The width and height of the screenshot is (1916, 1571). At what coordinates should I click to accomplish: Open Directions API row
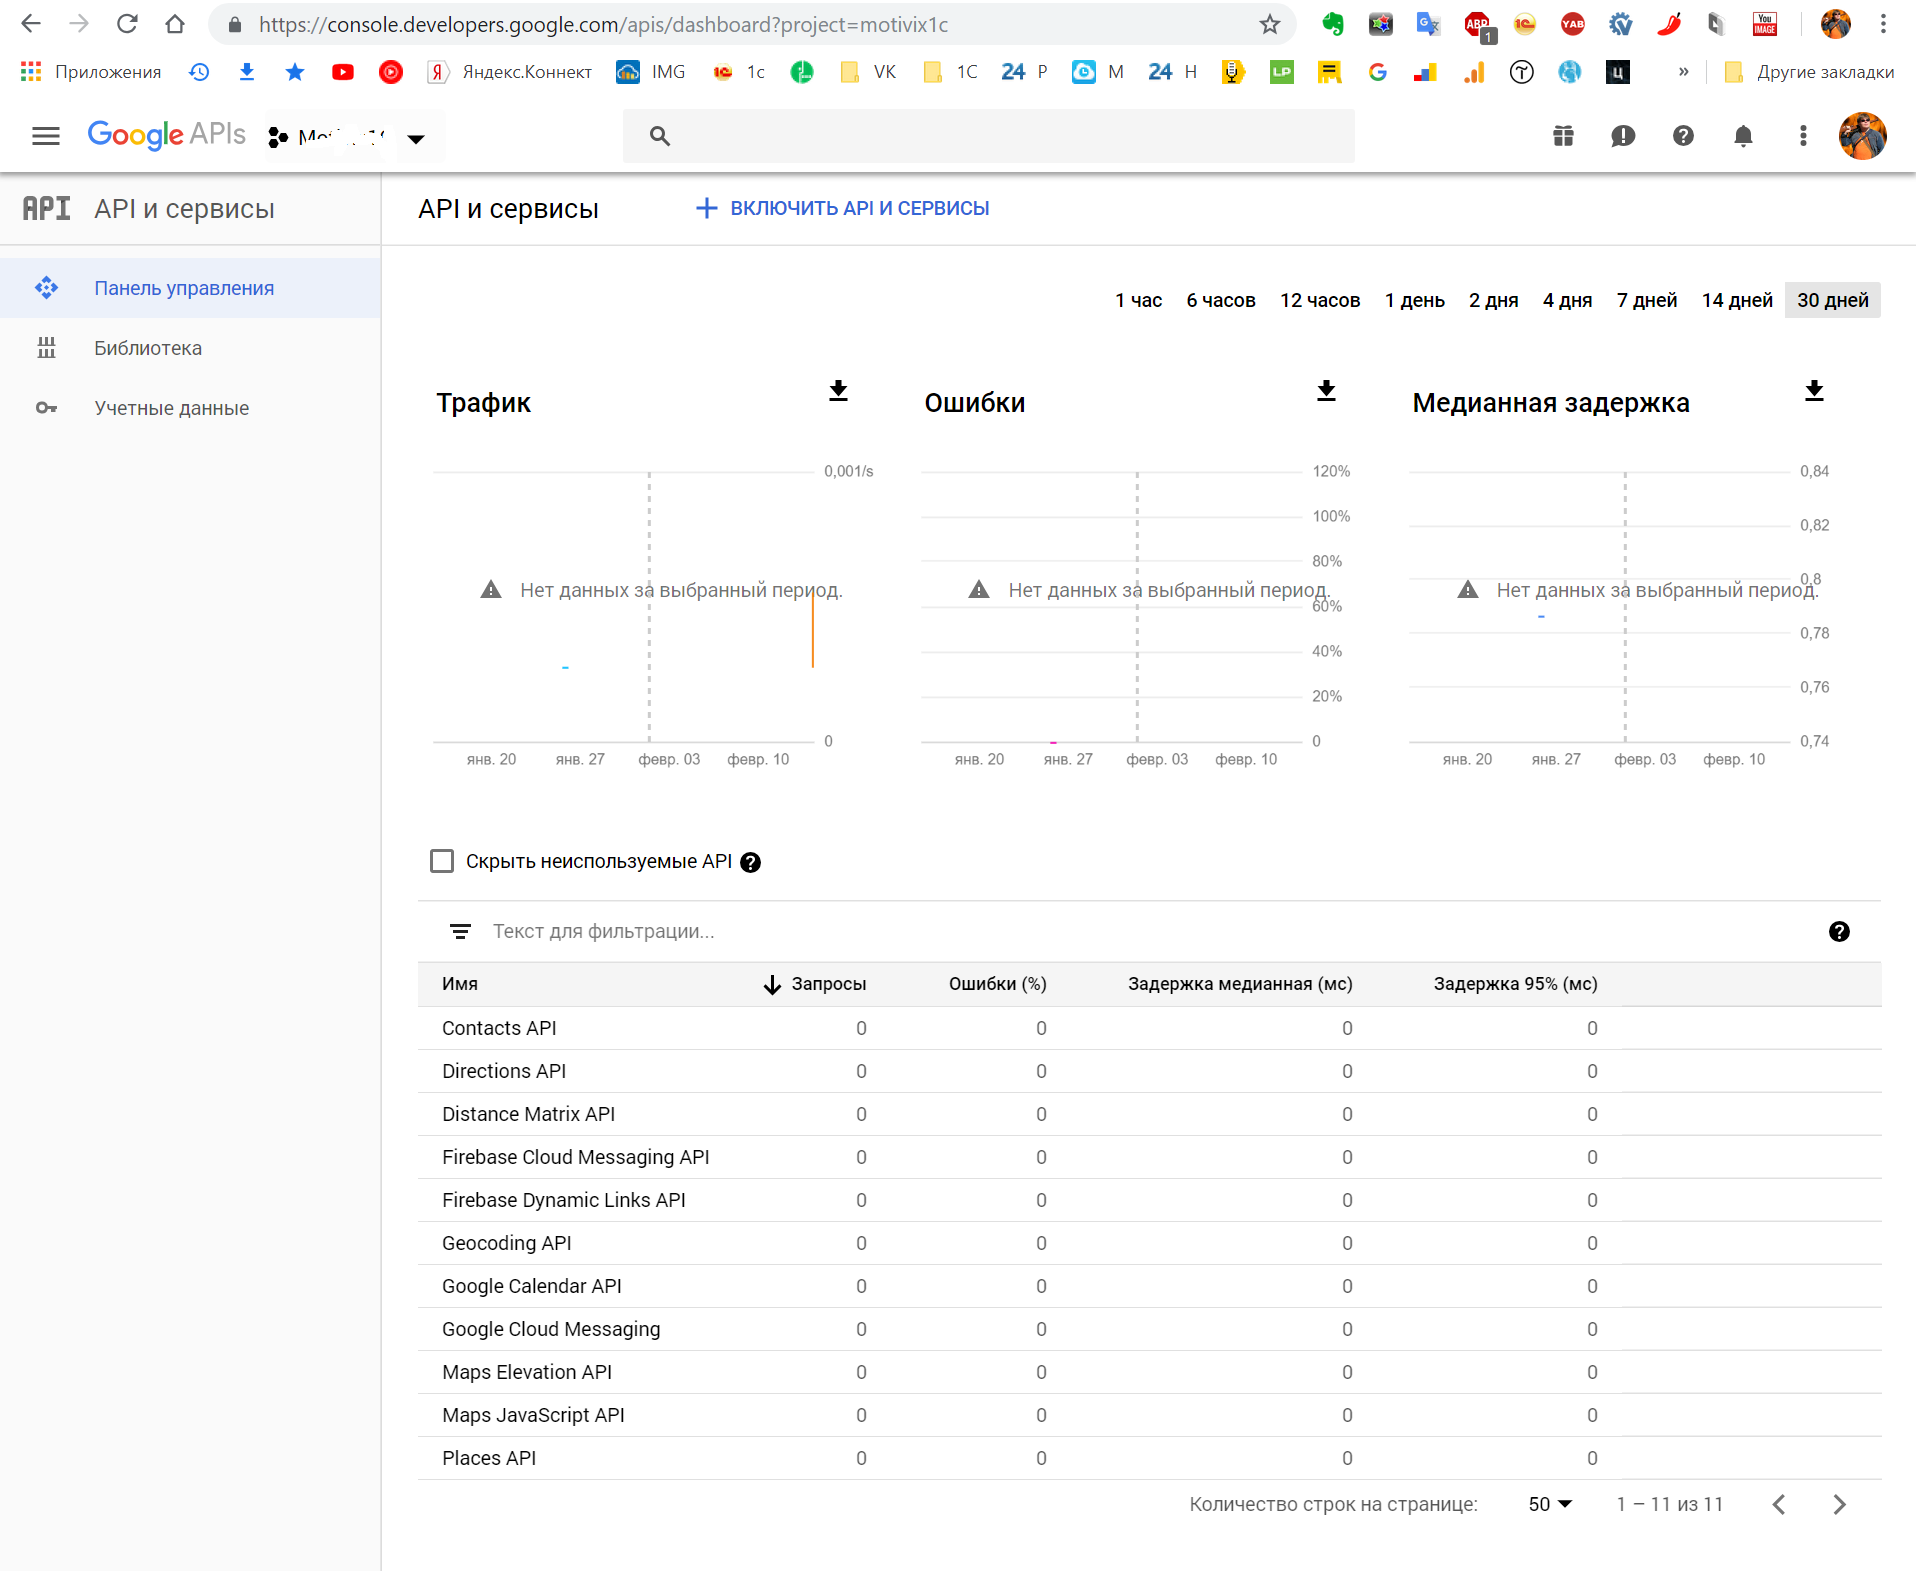(x=1149, y=1071)
